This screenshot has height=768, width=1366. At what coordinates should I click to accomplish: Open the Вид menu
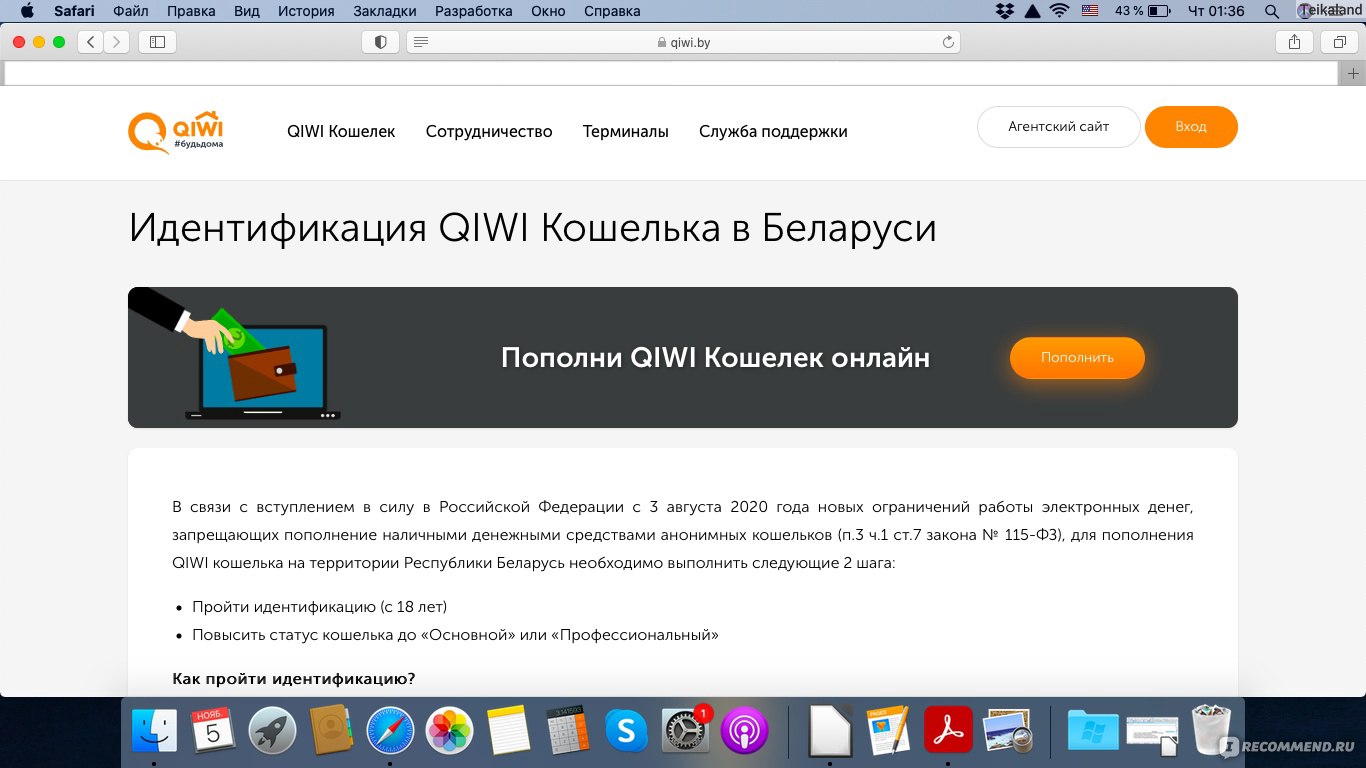246,11
